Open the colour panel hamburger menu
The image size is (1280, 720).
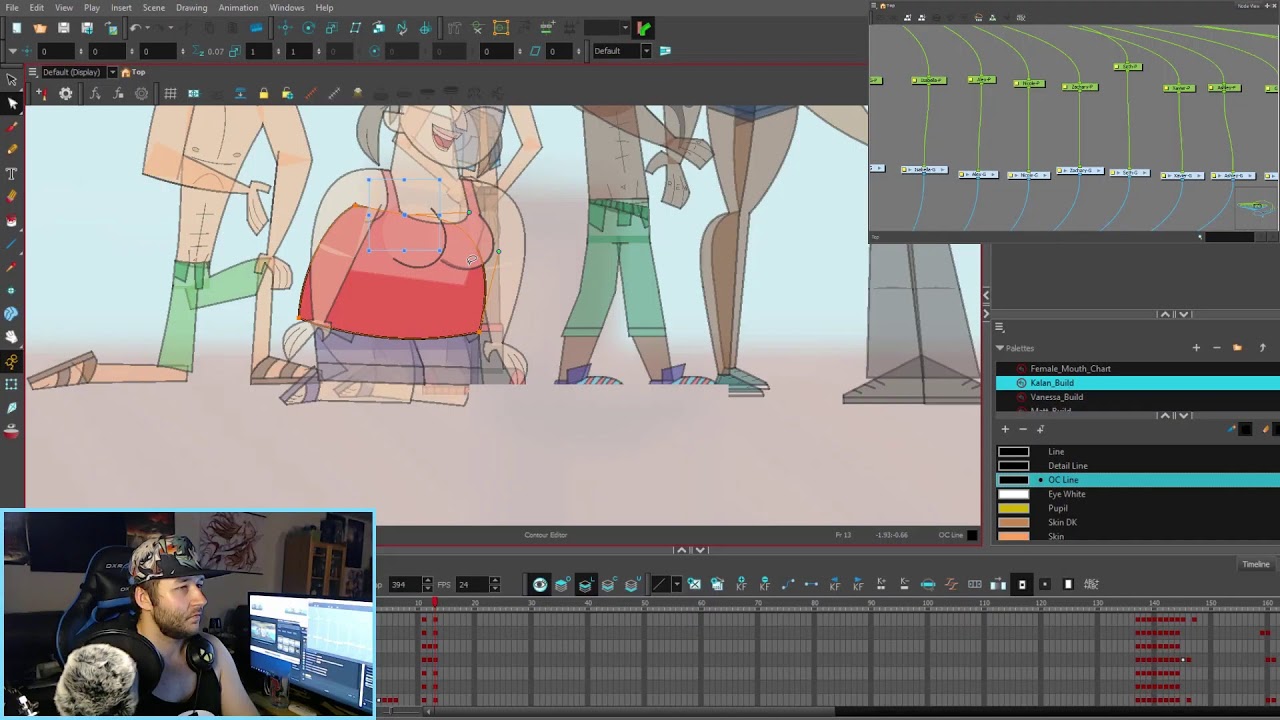(999, 328)
